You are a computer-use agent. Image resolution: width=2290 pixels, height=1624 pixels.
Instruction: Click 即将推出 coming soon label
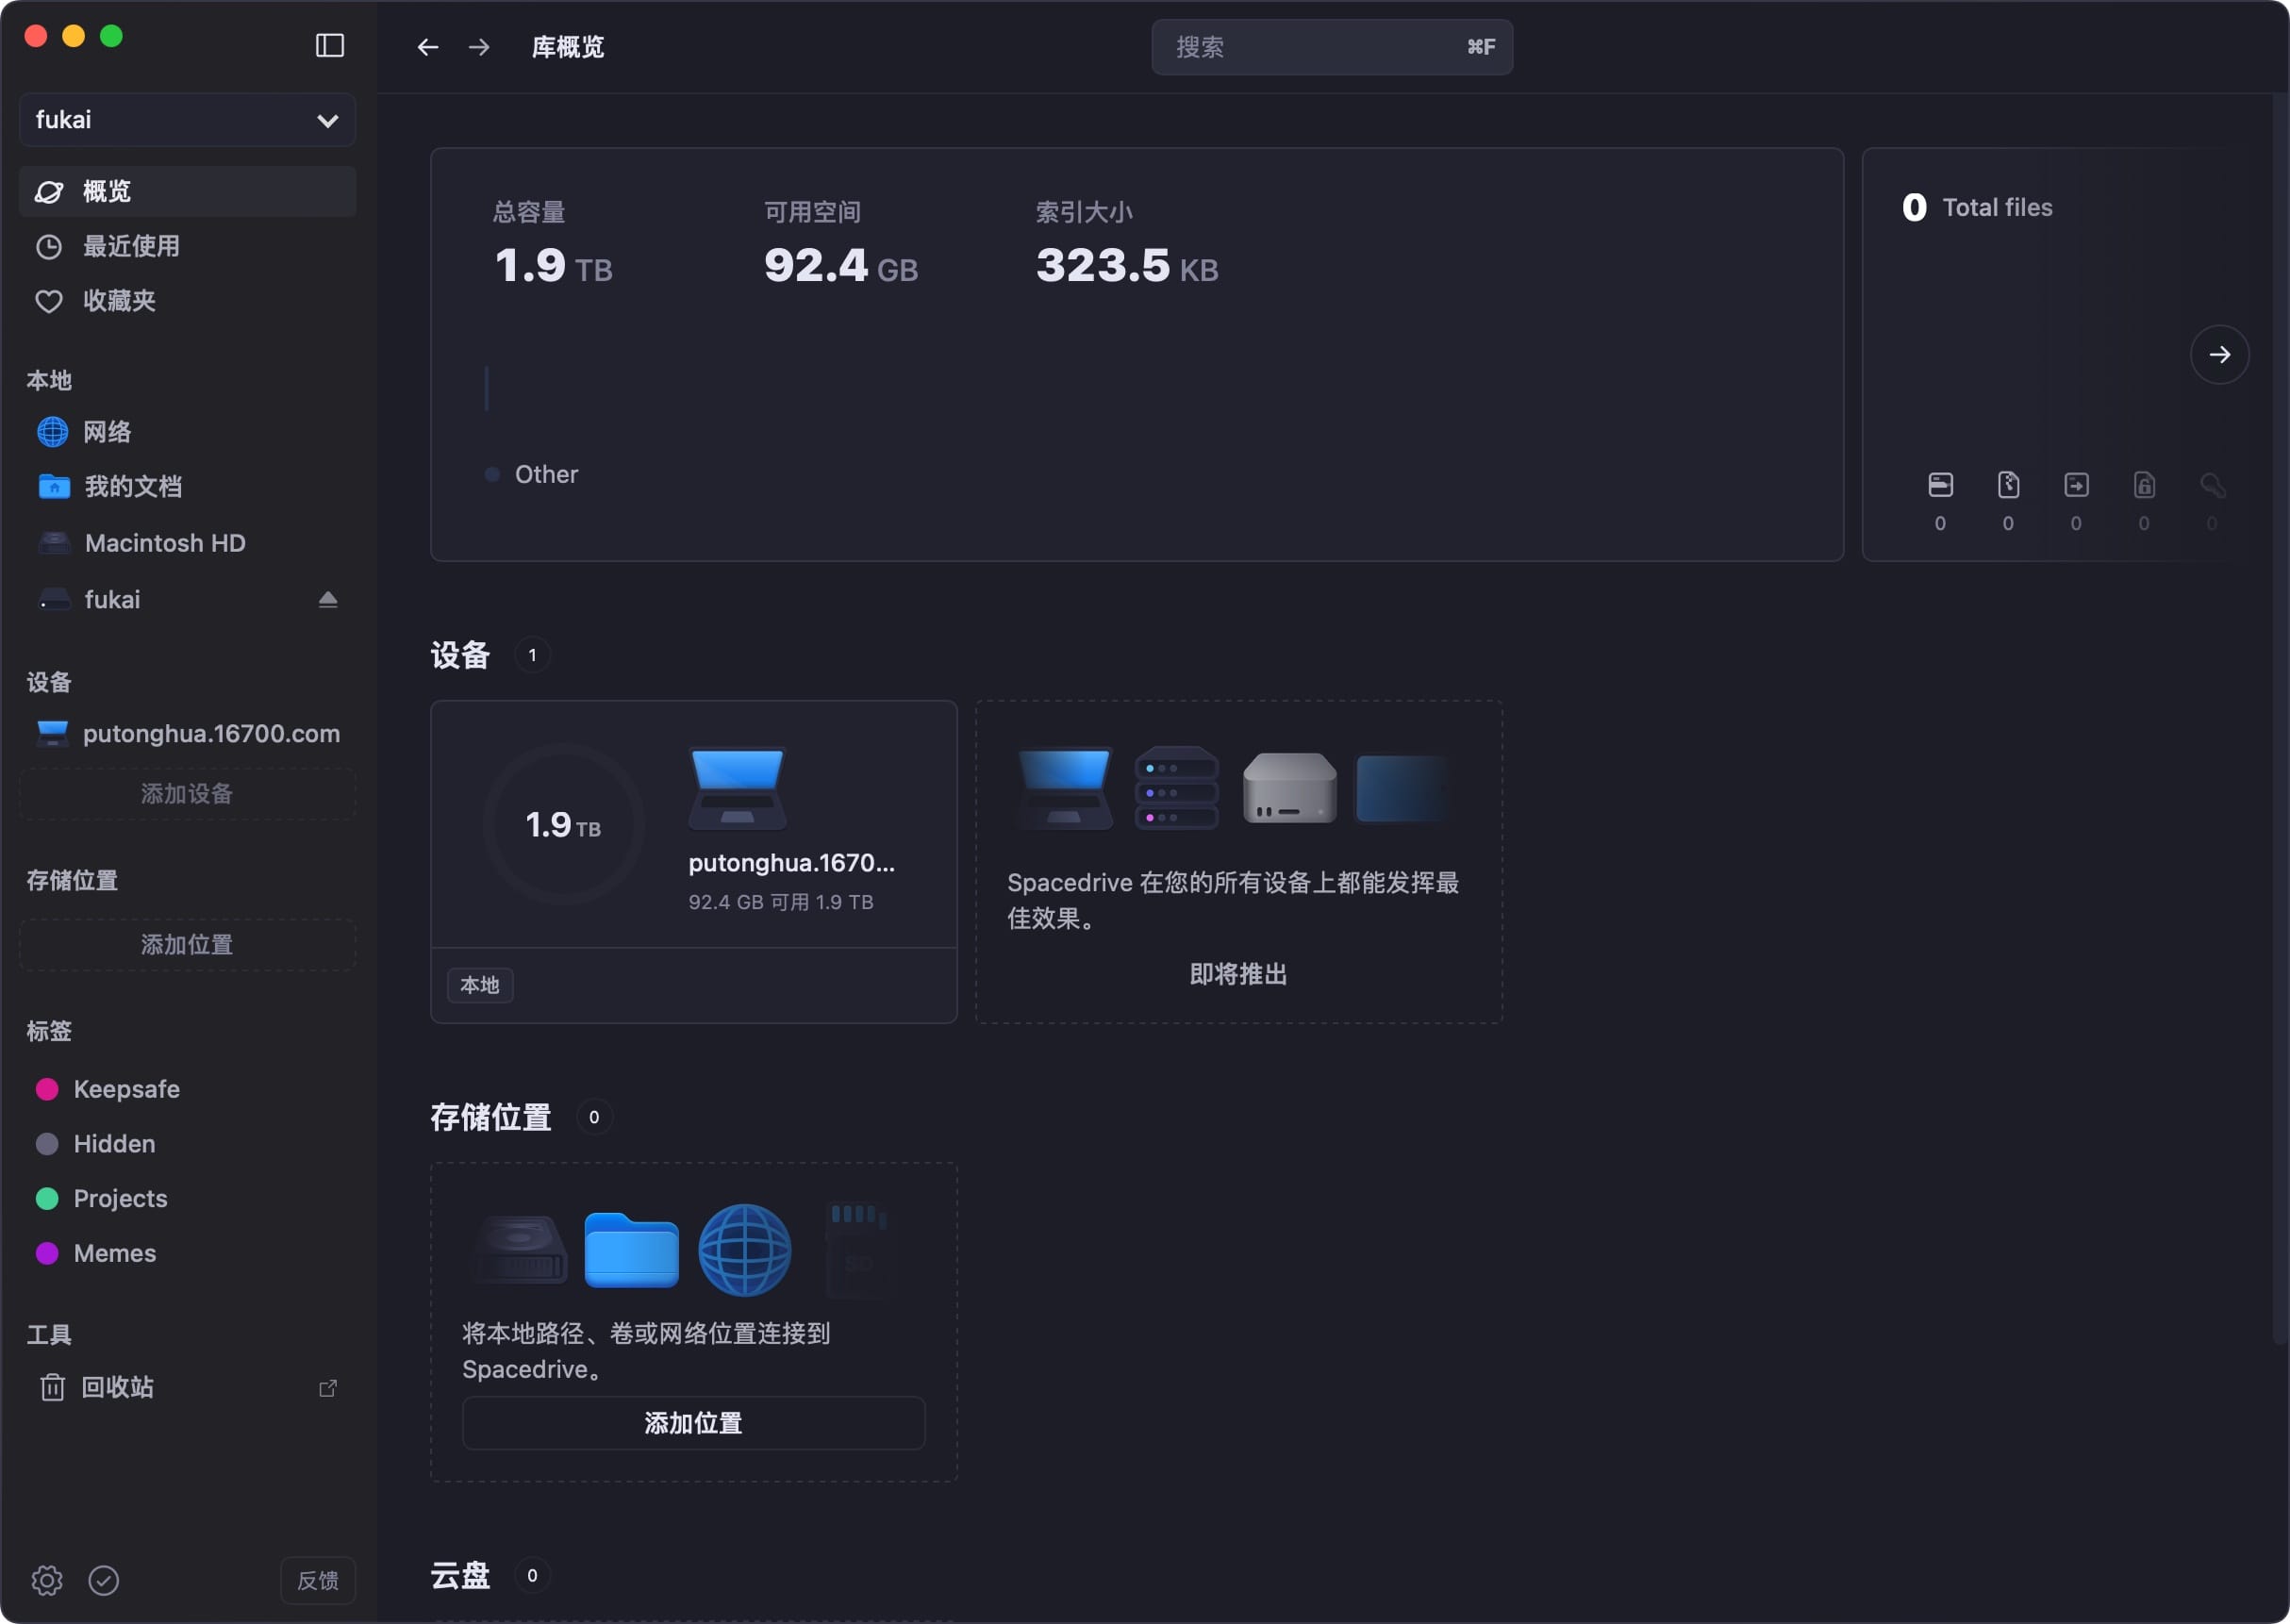pos(1238,974)
